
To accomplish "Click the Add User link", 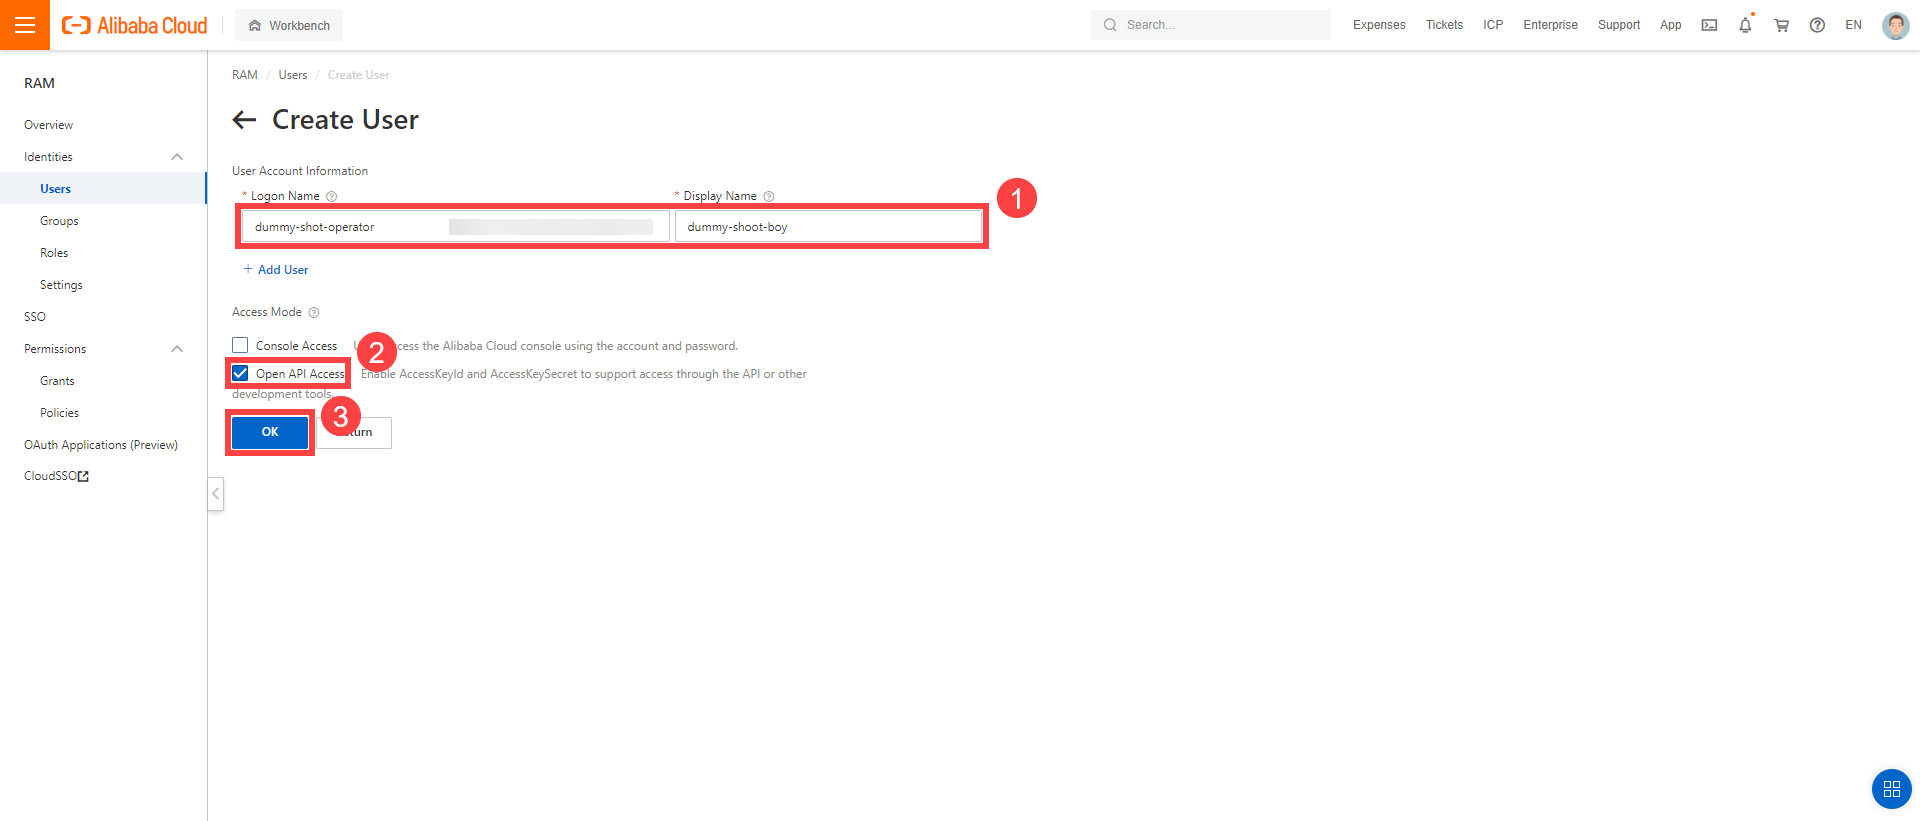I will pyautogui.click(x=276, y=270).
